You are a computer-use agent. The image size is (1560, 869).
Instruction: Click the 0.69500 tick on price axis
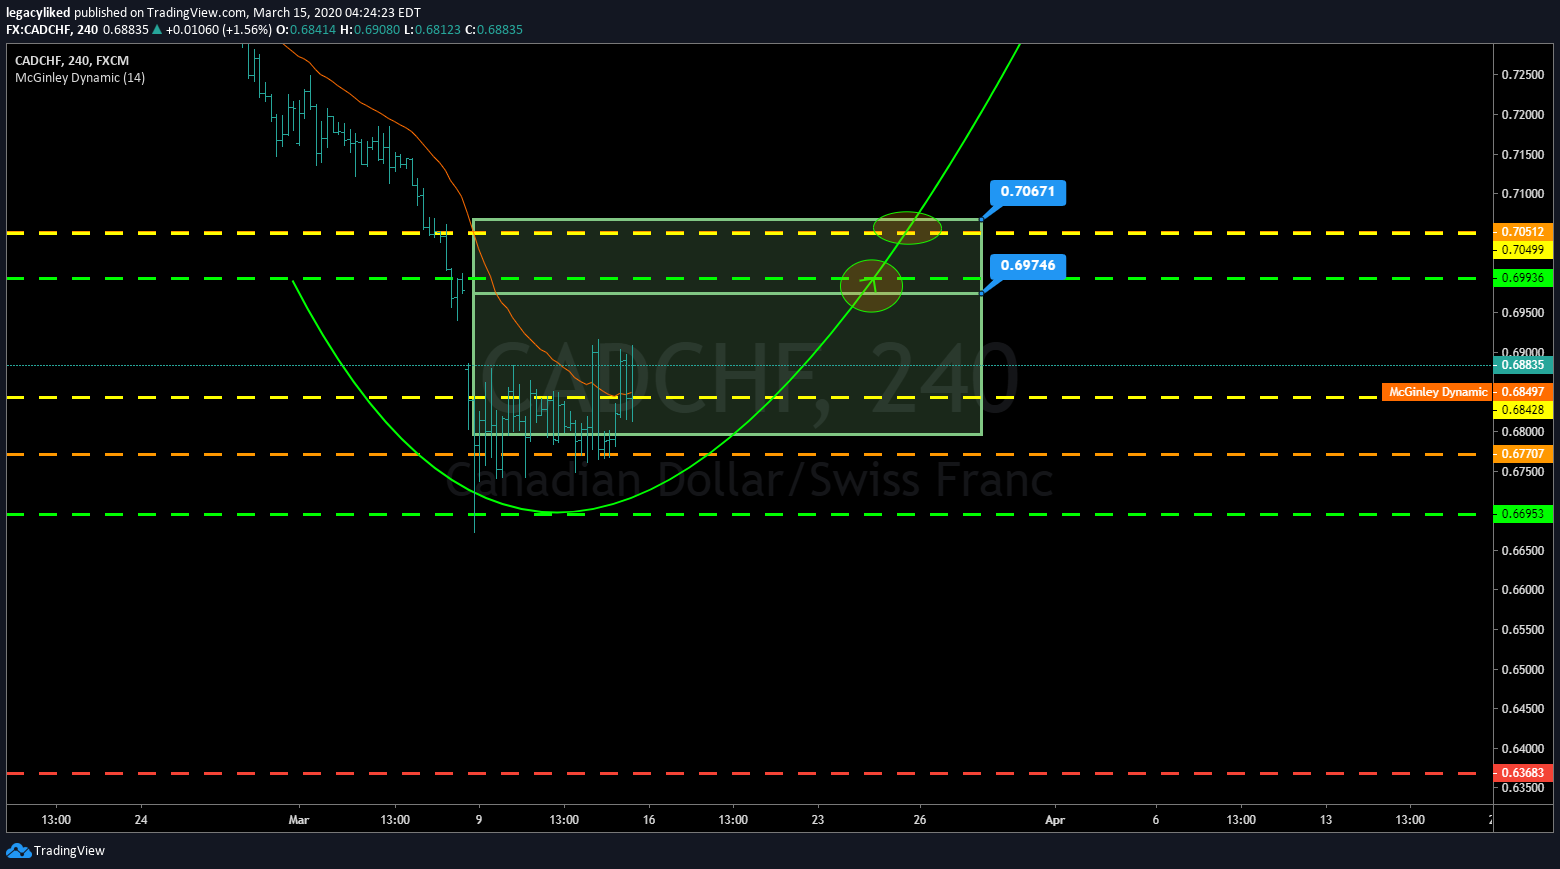pyautogui.click(x=1522, y=313)
